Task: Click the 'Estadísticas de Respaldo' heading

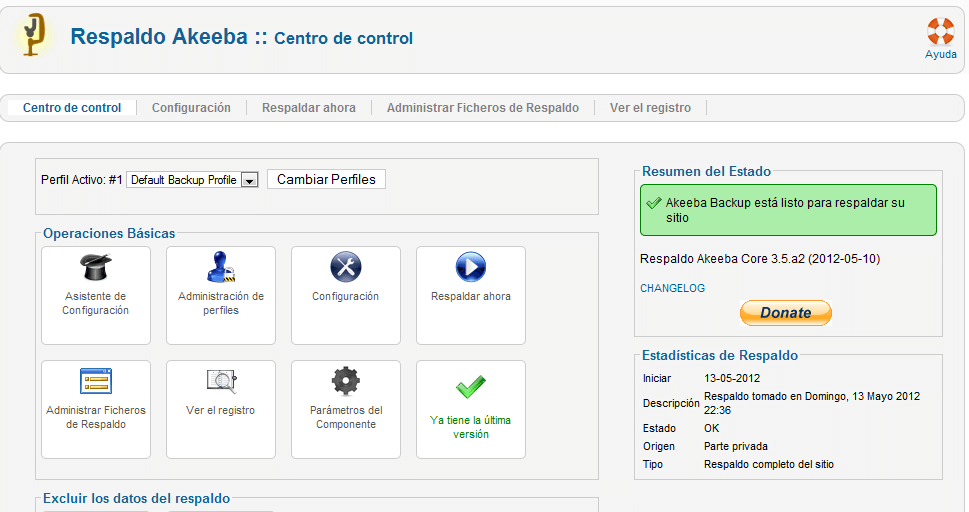Action: tap(720, 356)
